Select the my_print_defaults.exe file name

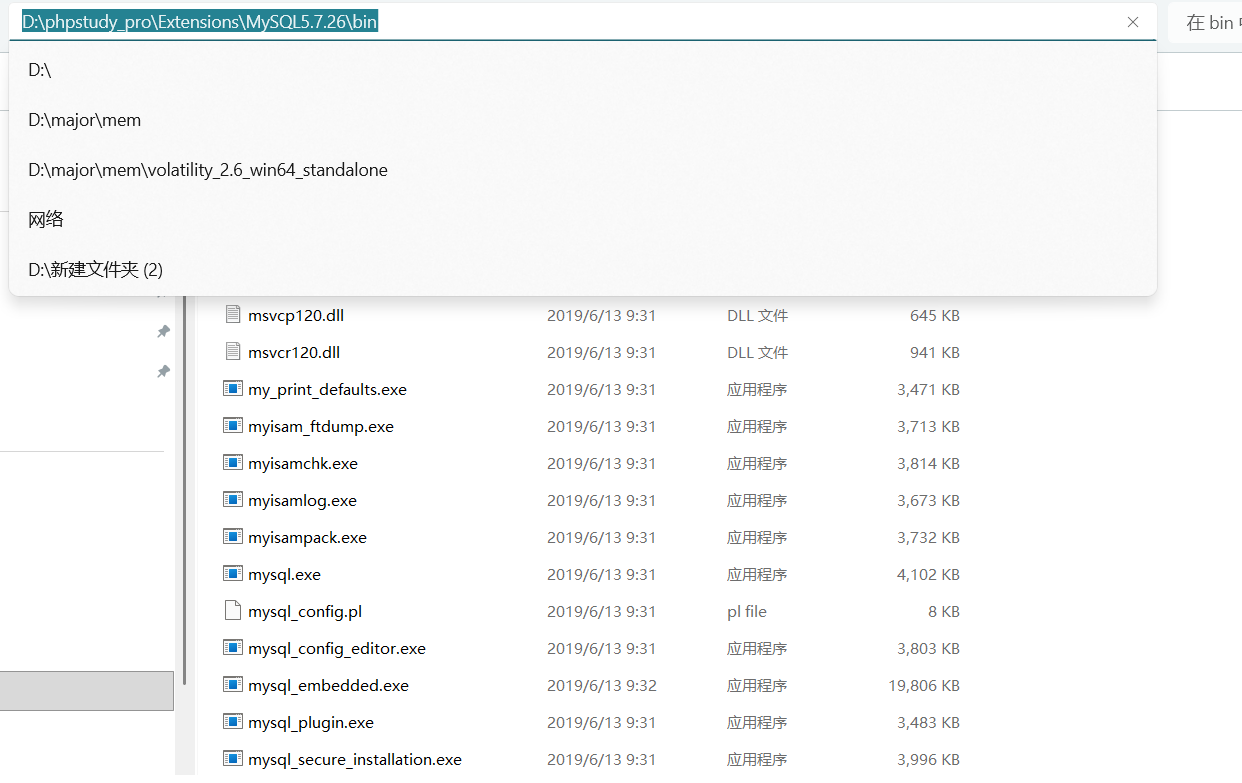coord(327,389)
